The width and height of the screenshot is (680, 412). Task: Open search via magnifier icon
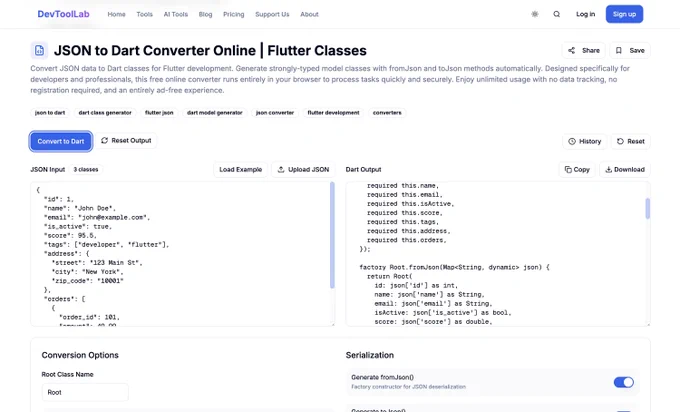[556, 14]
